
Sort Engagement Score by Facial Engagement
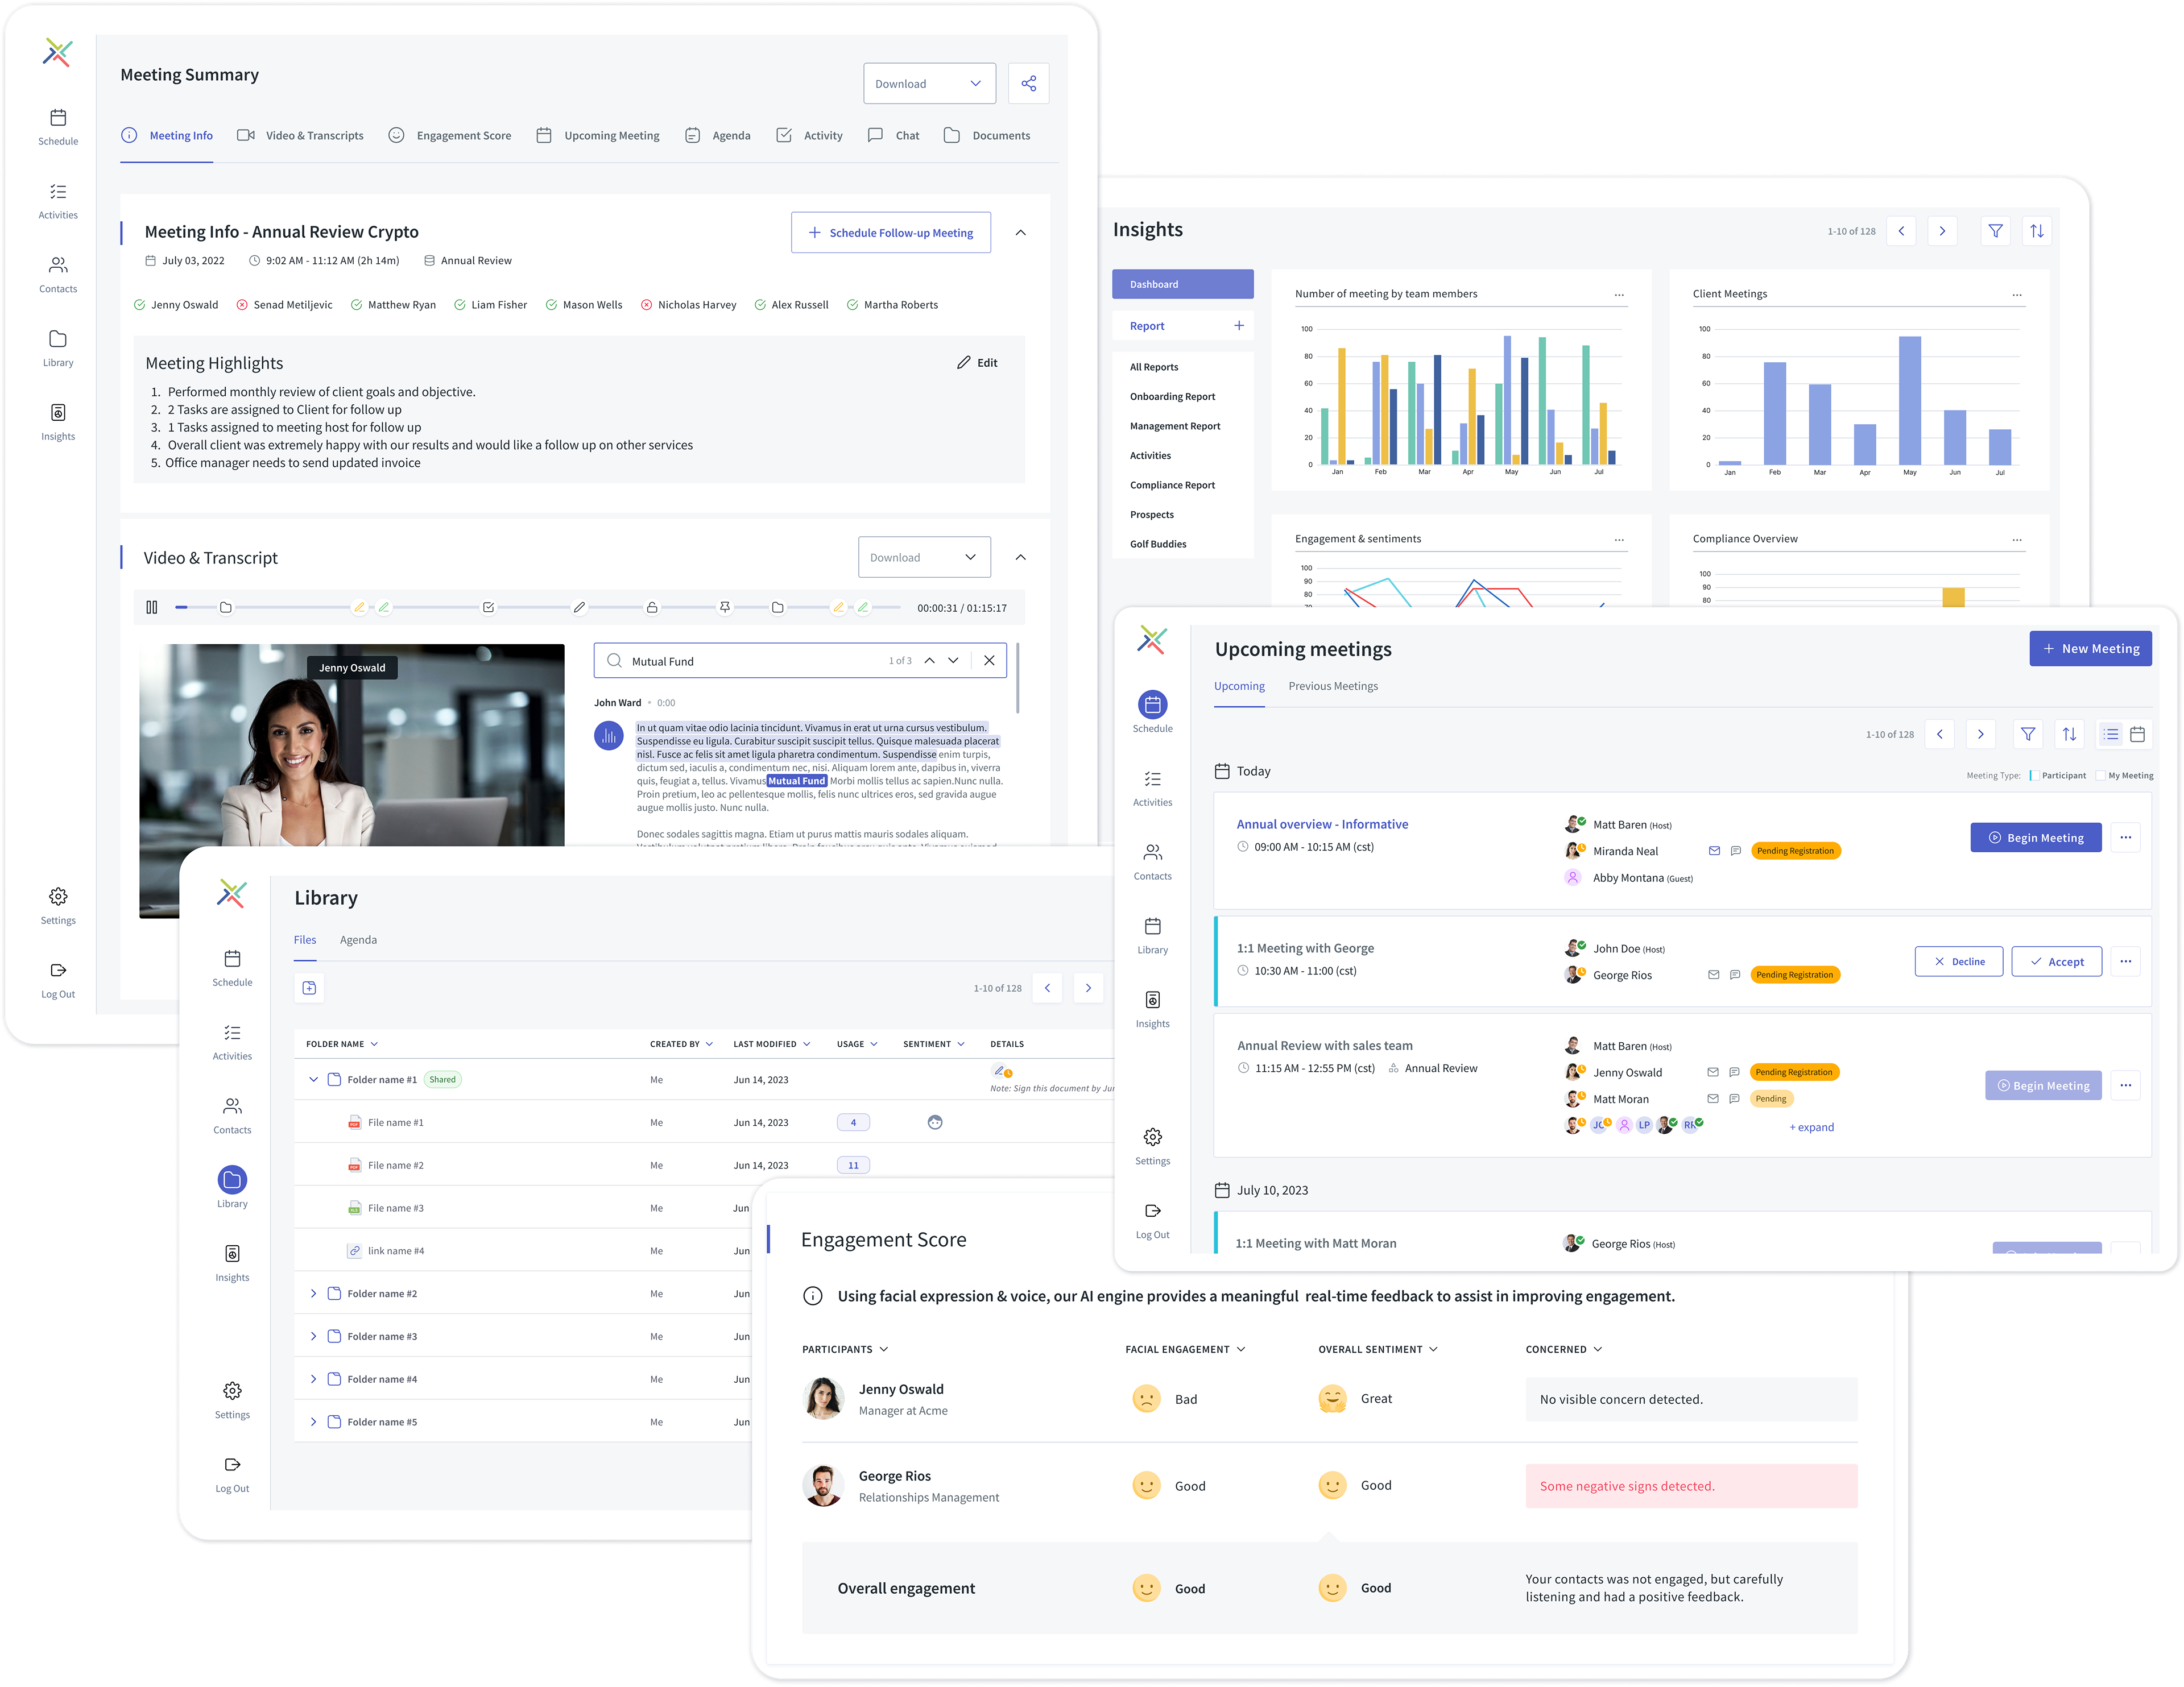tap(1185, 1350)
